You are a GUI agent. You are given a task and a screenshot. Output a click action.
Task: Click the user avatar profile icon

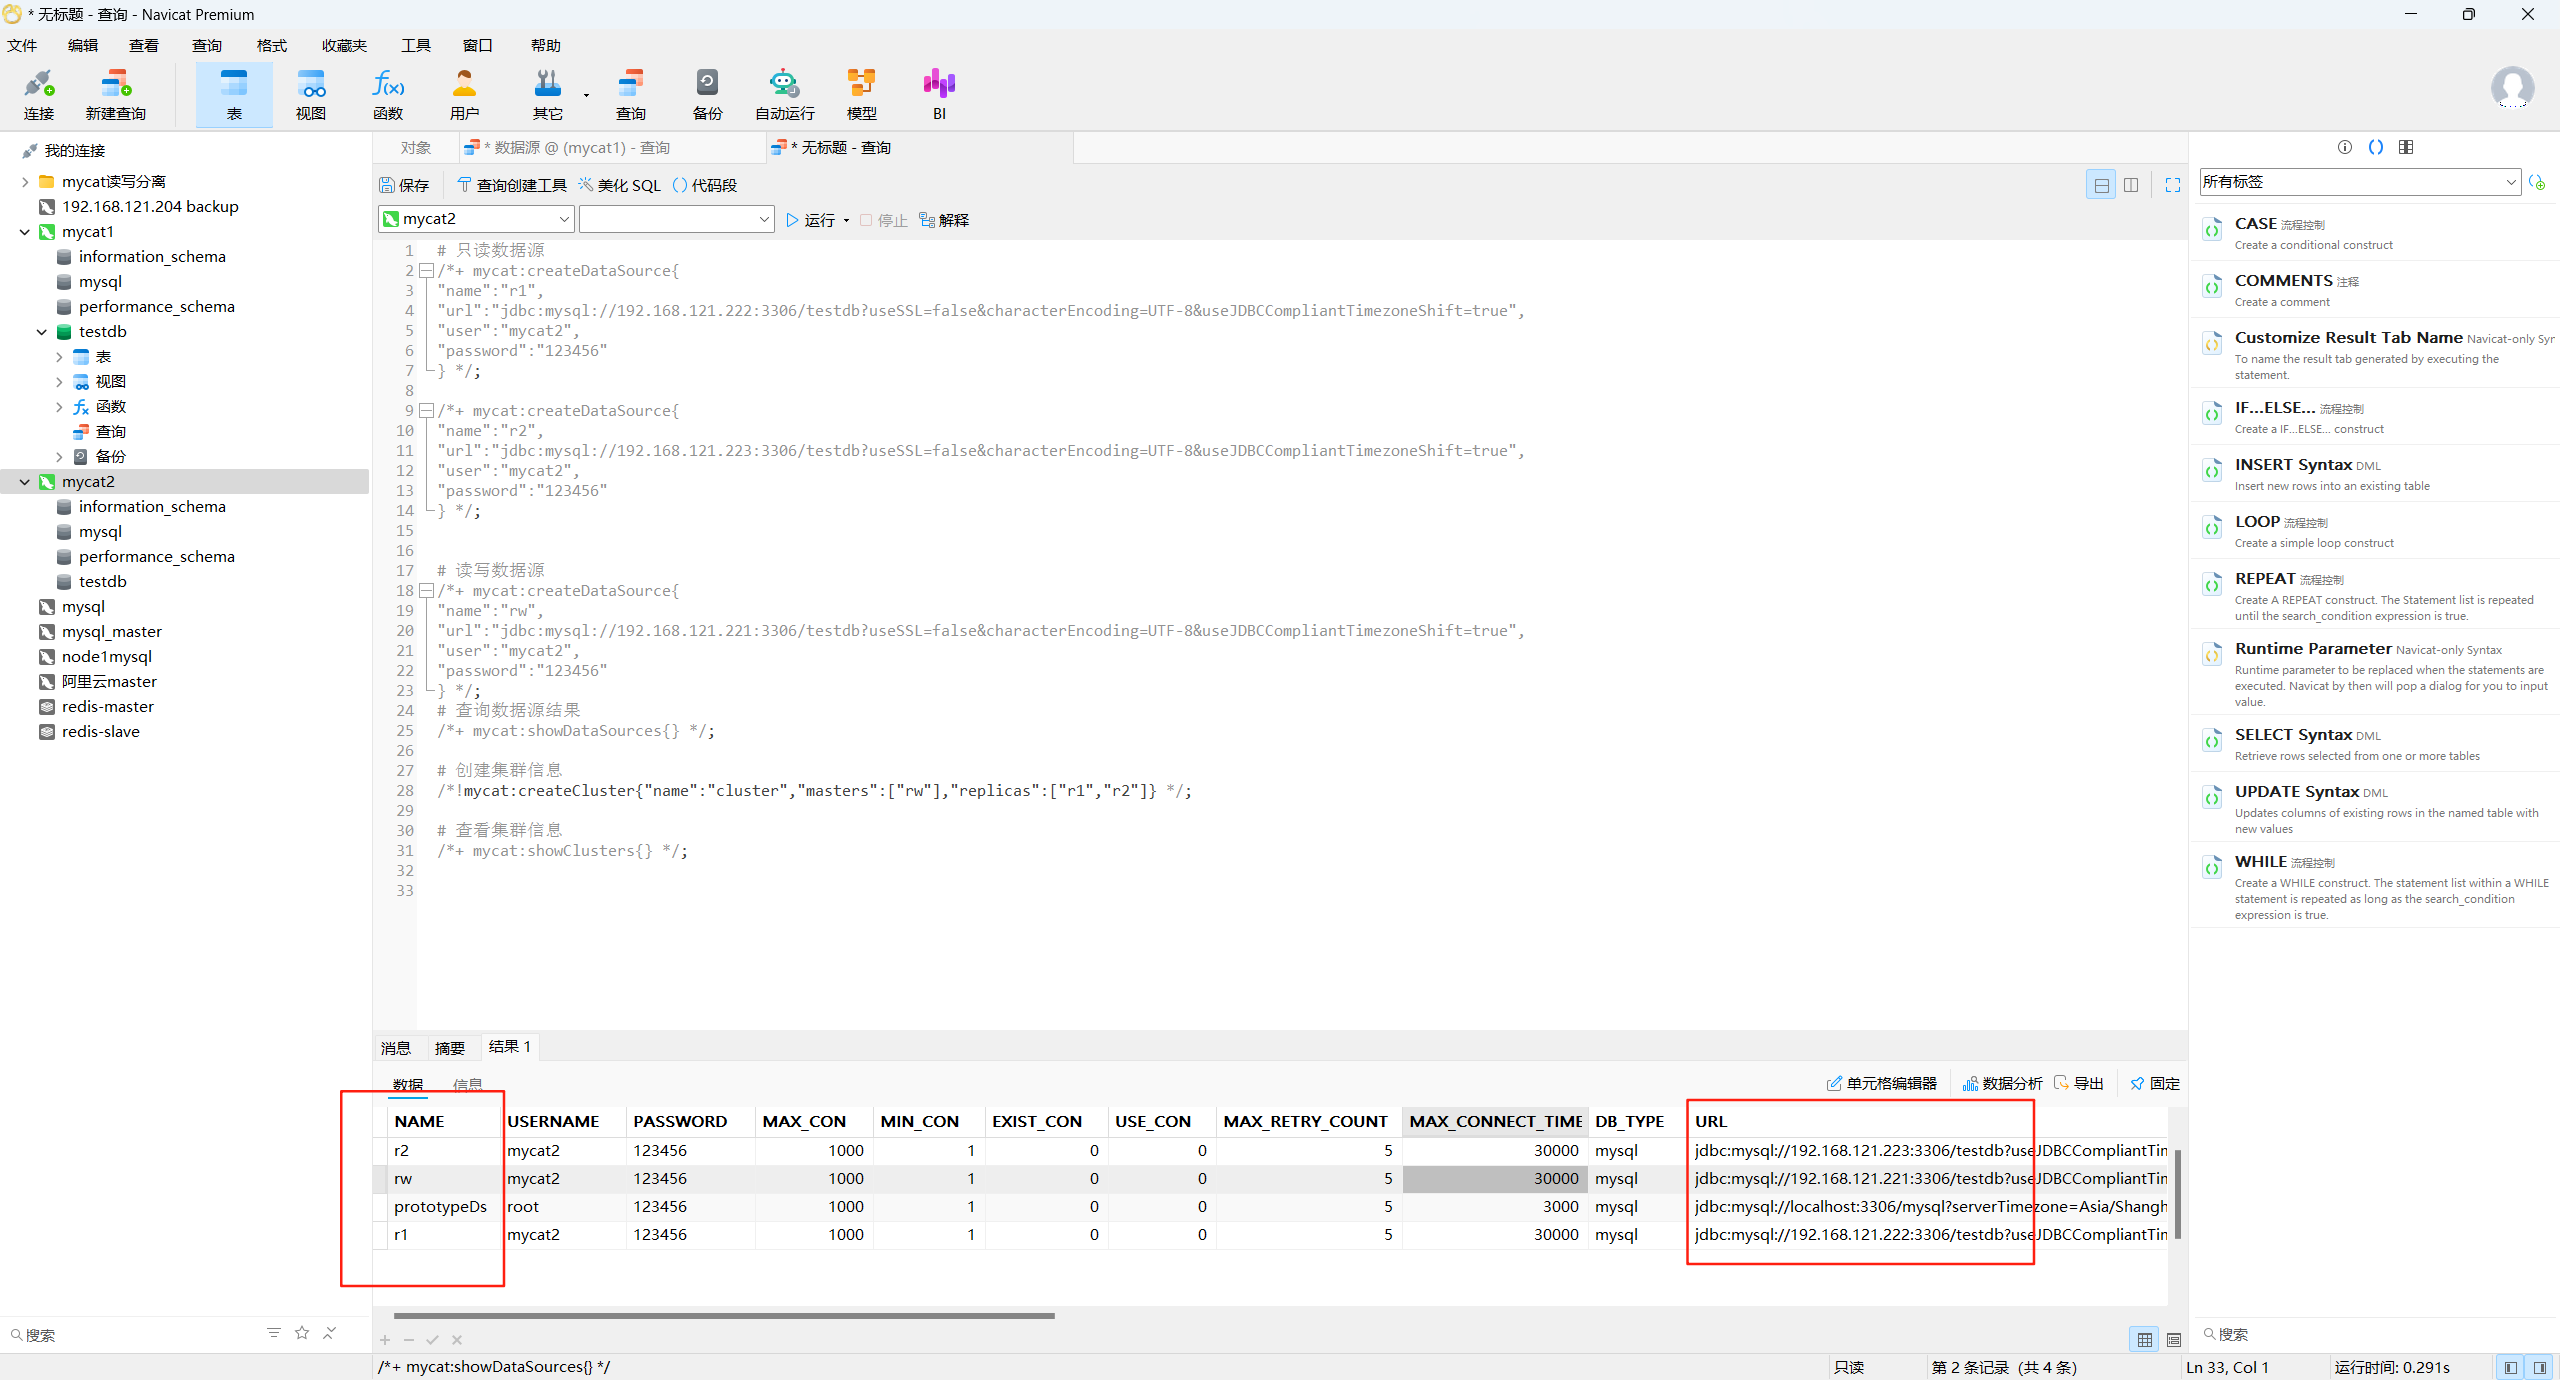point(2512,88)
